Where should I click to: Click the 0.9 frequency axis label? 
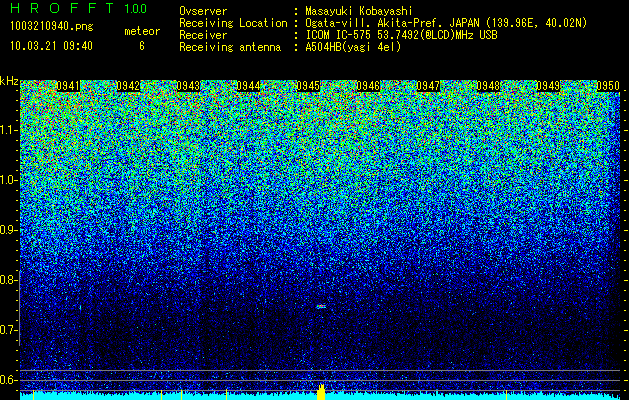click(9, 230)
